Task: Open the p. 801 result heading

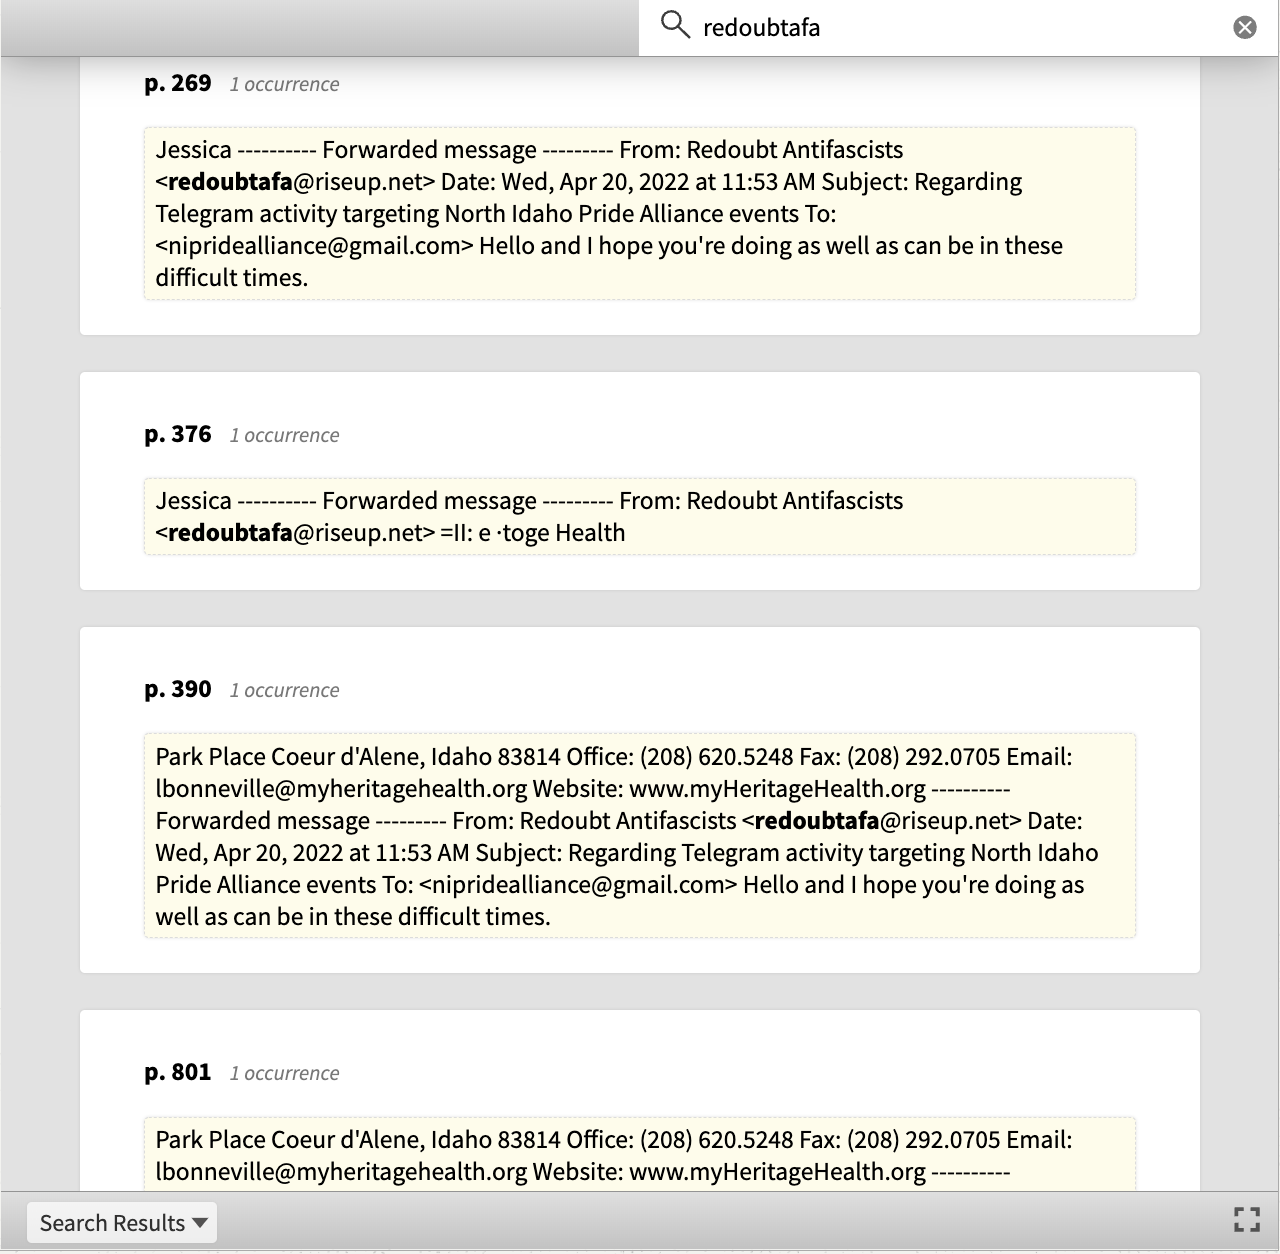Action: (x=178, y=1072)
